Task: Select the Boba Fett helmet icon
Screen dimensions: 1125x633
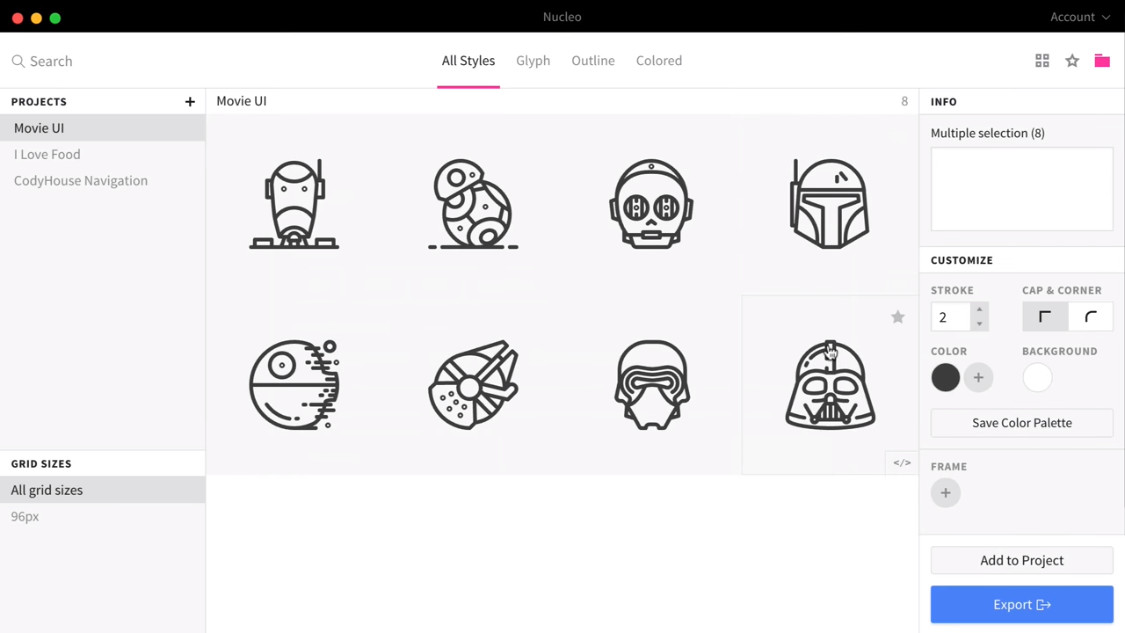Action: pos(830,204)
